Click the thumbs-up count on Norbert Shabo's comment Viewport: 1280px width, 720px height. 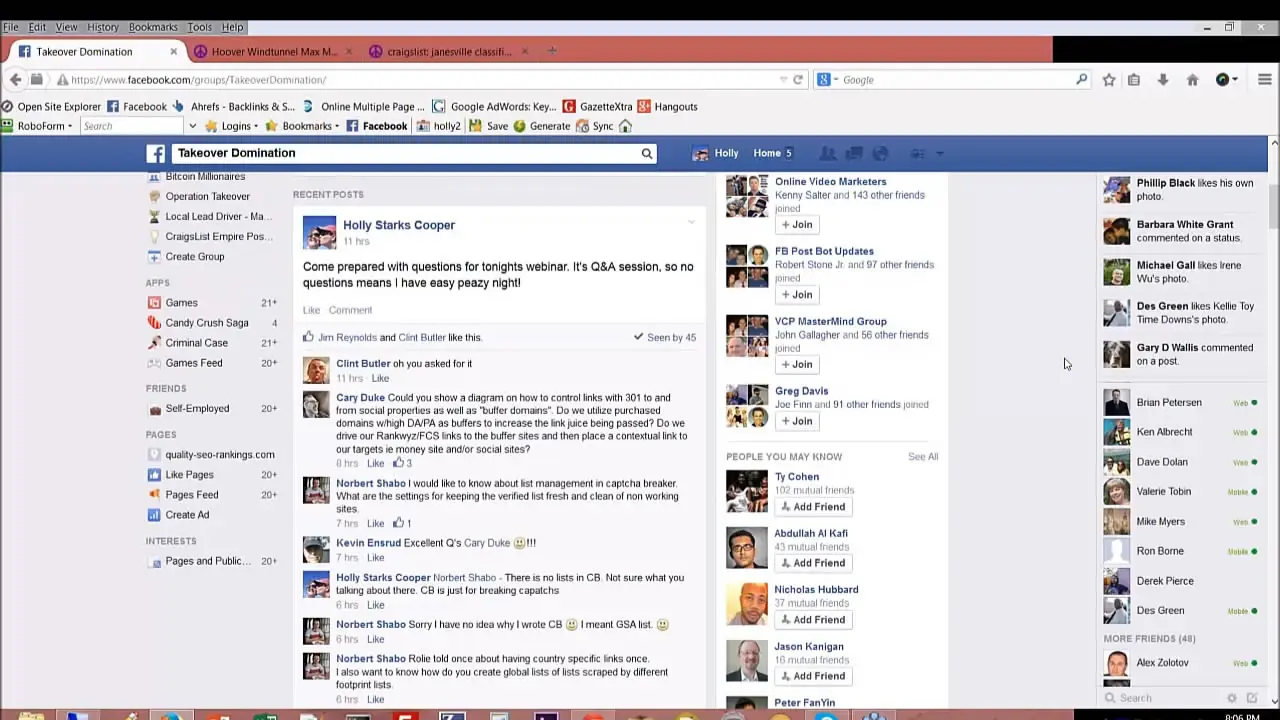[x=402, y=523]
